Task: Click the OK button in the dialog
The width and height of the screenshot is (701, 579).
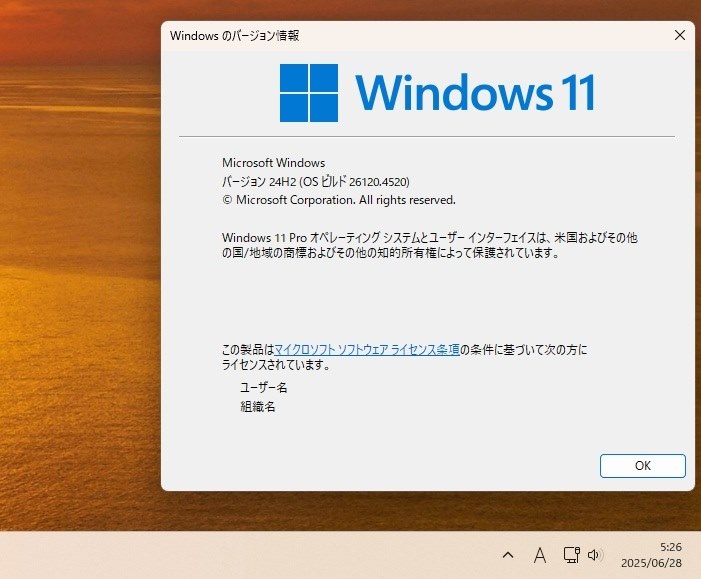Action: (x=642, y=466)
